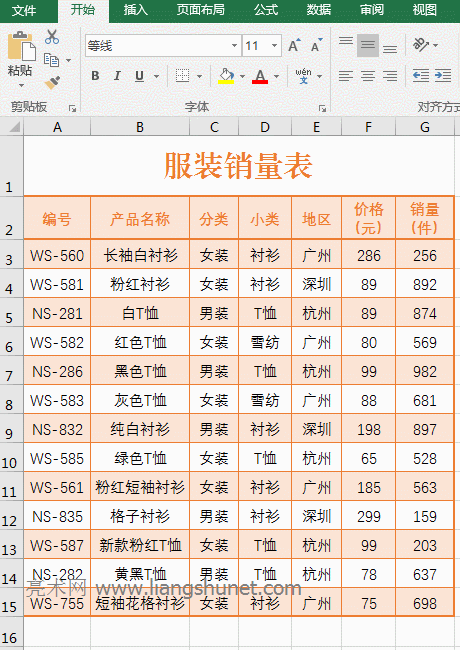Decrease the cell indent
The width and height of the screenshot is (460, 650).
pos(421,76)
